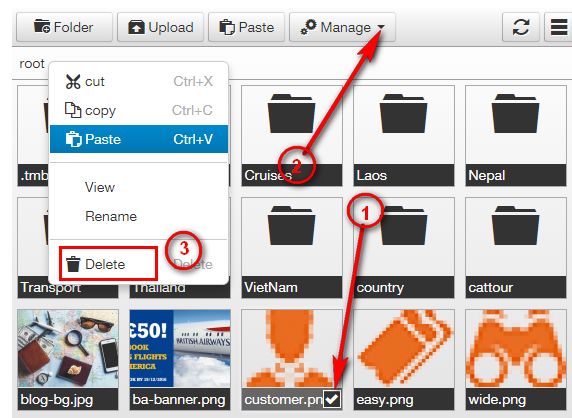Open the list view menu icon
Image resolution: width=572 pixels, height=418 pixels.
point(559,27)
